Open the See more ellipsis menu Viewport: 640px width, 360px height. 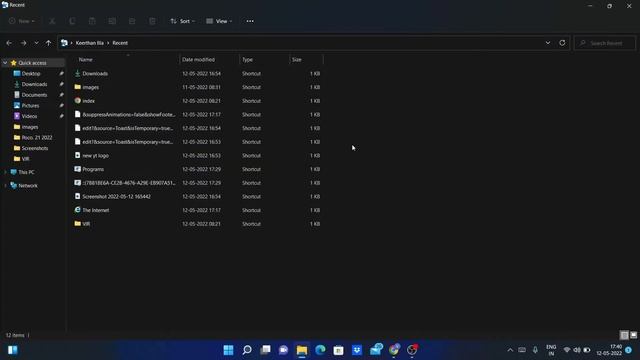[x=250, y=21]
